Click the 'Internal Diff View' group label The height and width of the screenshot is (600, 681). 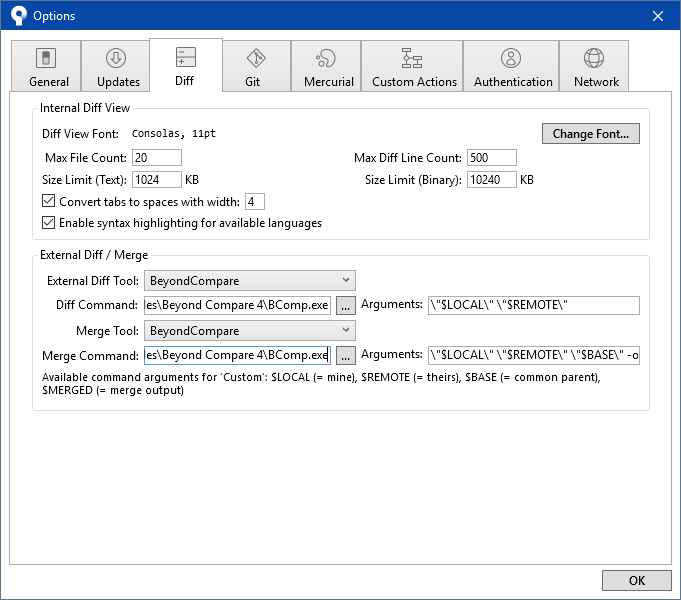coord(85,108)
